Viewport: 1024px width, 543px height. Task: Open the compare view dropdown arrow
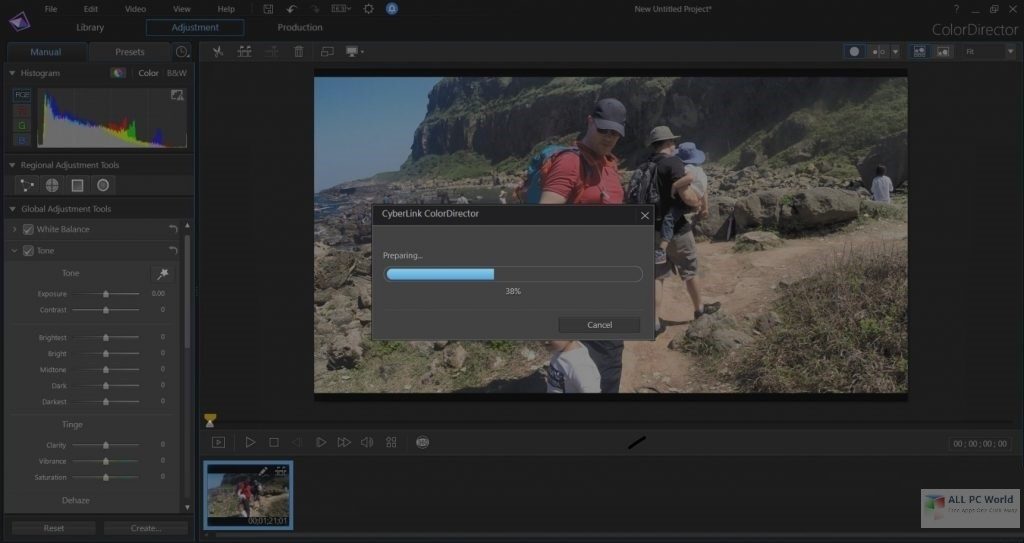tap(895, 52)
